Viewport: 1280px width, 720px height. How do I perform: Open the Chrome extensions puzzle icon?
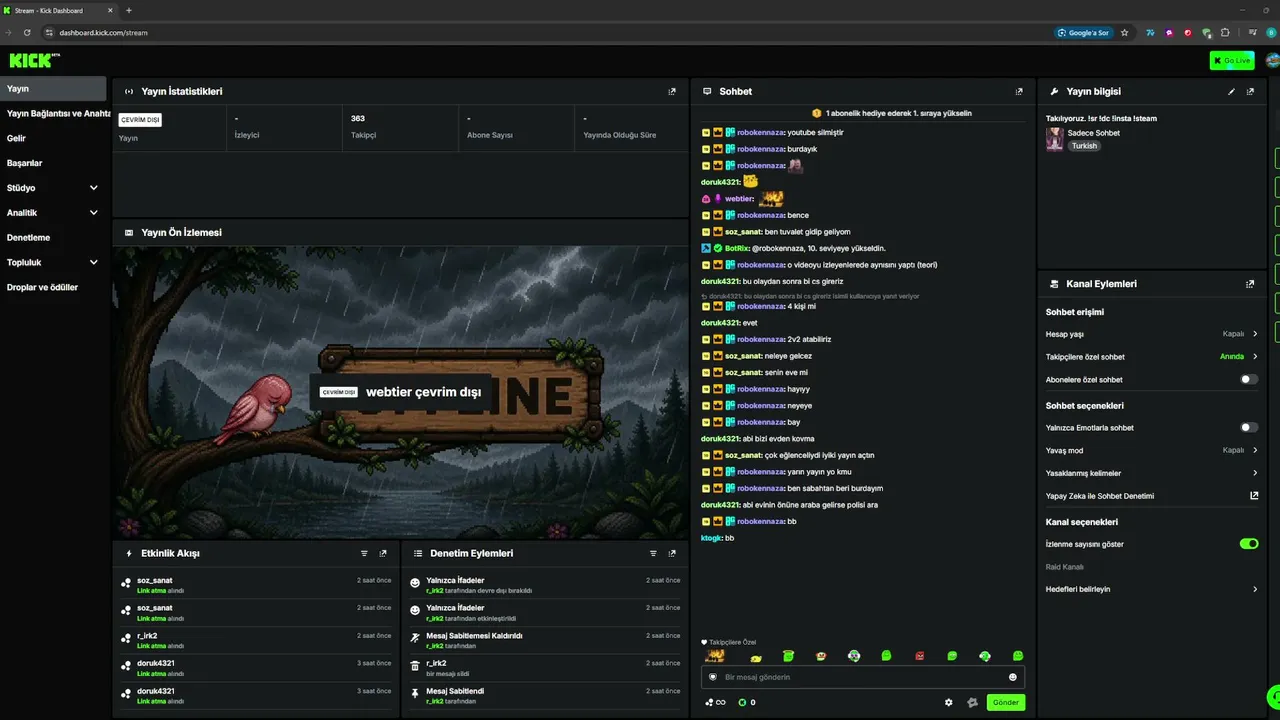[x=1225, y=32]
